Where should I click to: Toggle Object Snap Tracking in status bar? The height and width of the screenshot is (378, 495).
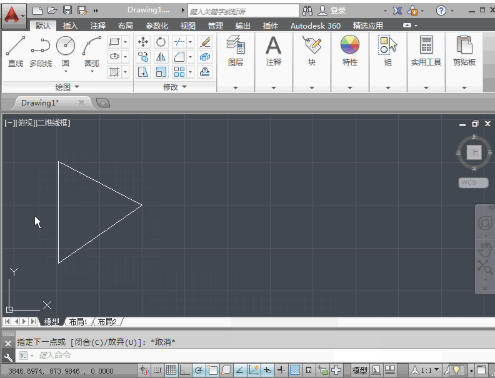tap(240, 370)
